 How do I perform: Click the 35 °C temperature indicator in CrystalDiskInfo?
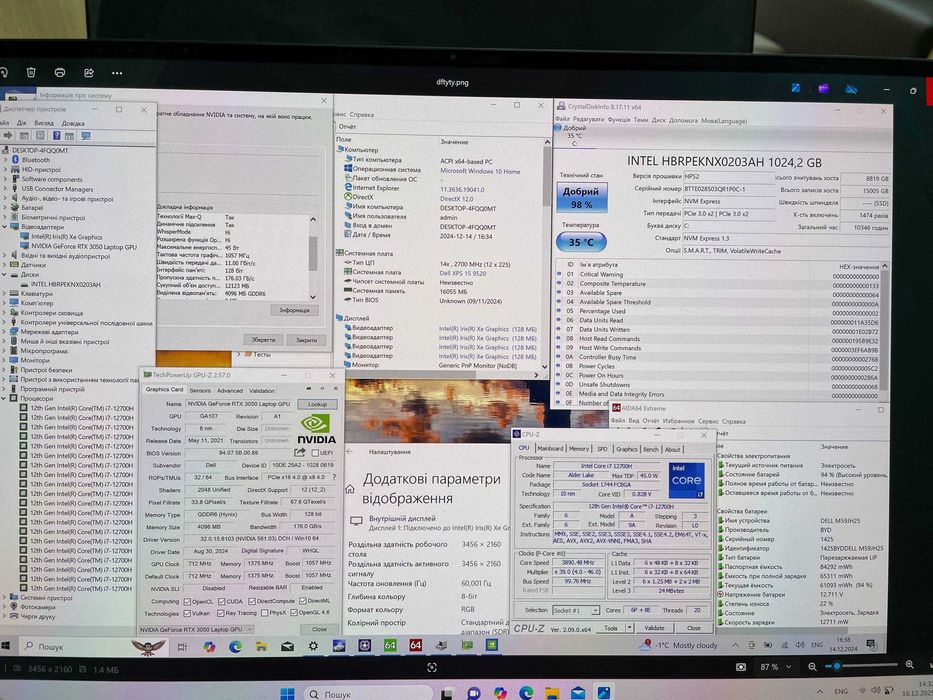[581, 242]
